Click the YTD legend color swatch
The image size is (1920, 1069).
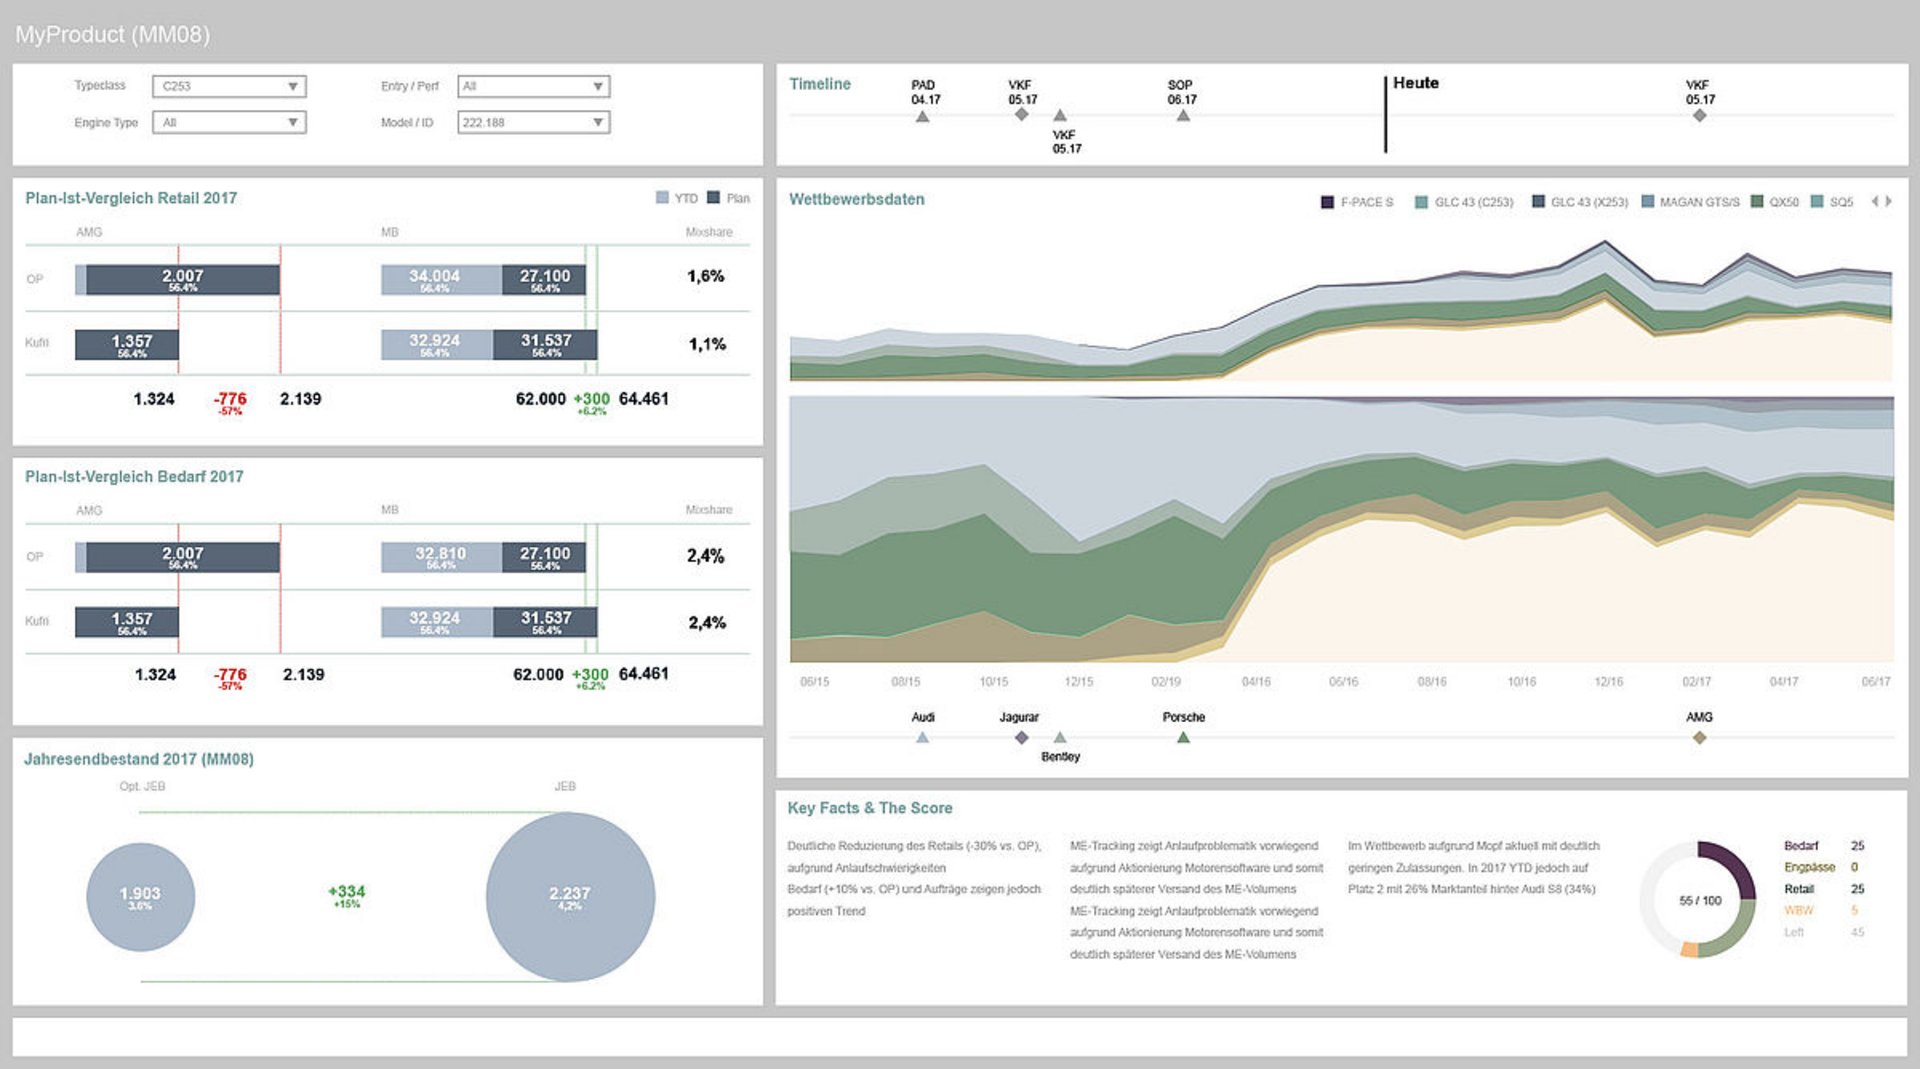pyautogui.click(x=662, y=198)
